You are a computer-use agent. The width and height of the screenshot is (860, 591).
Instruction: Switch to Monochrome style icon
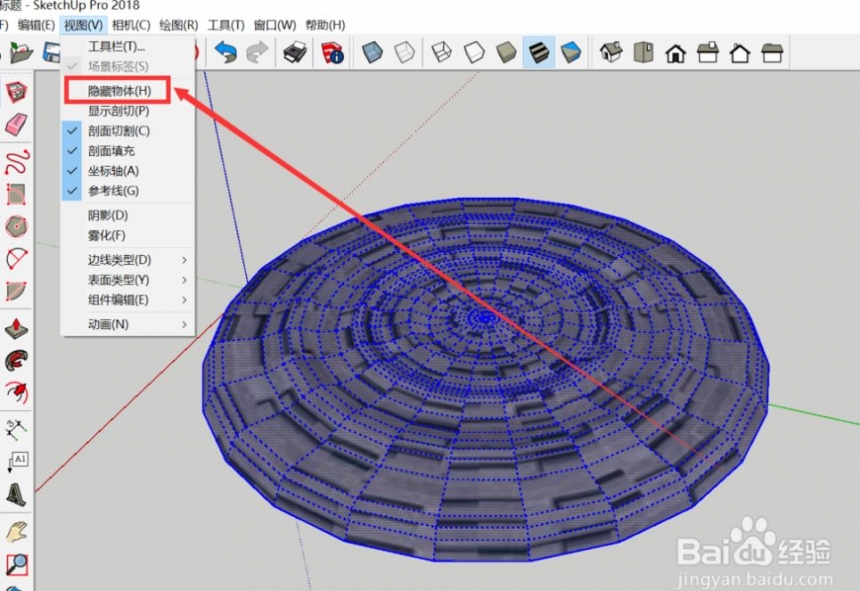[x=570, y=53]
